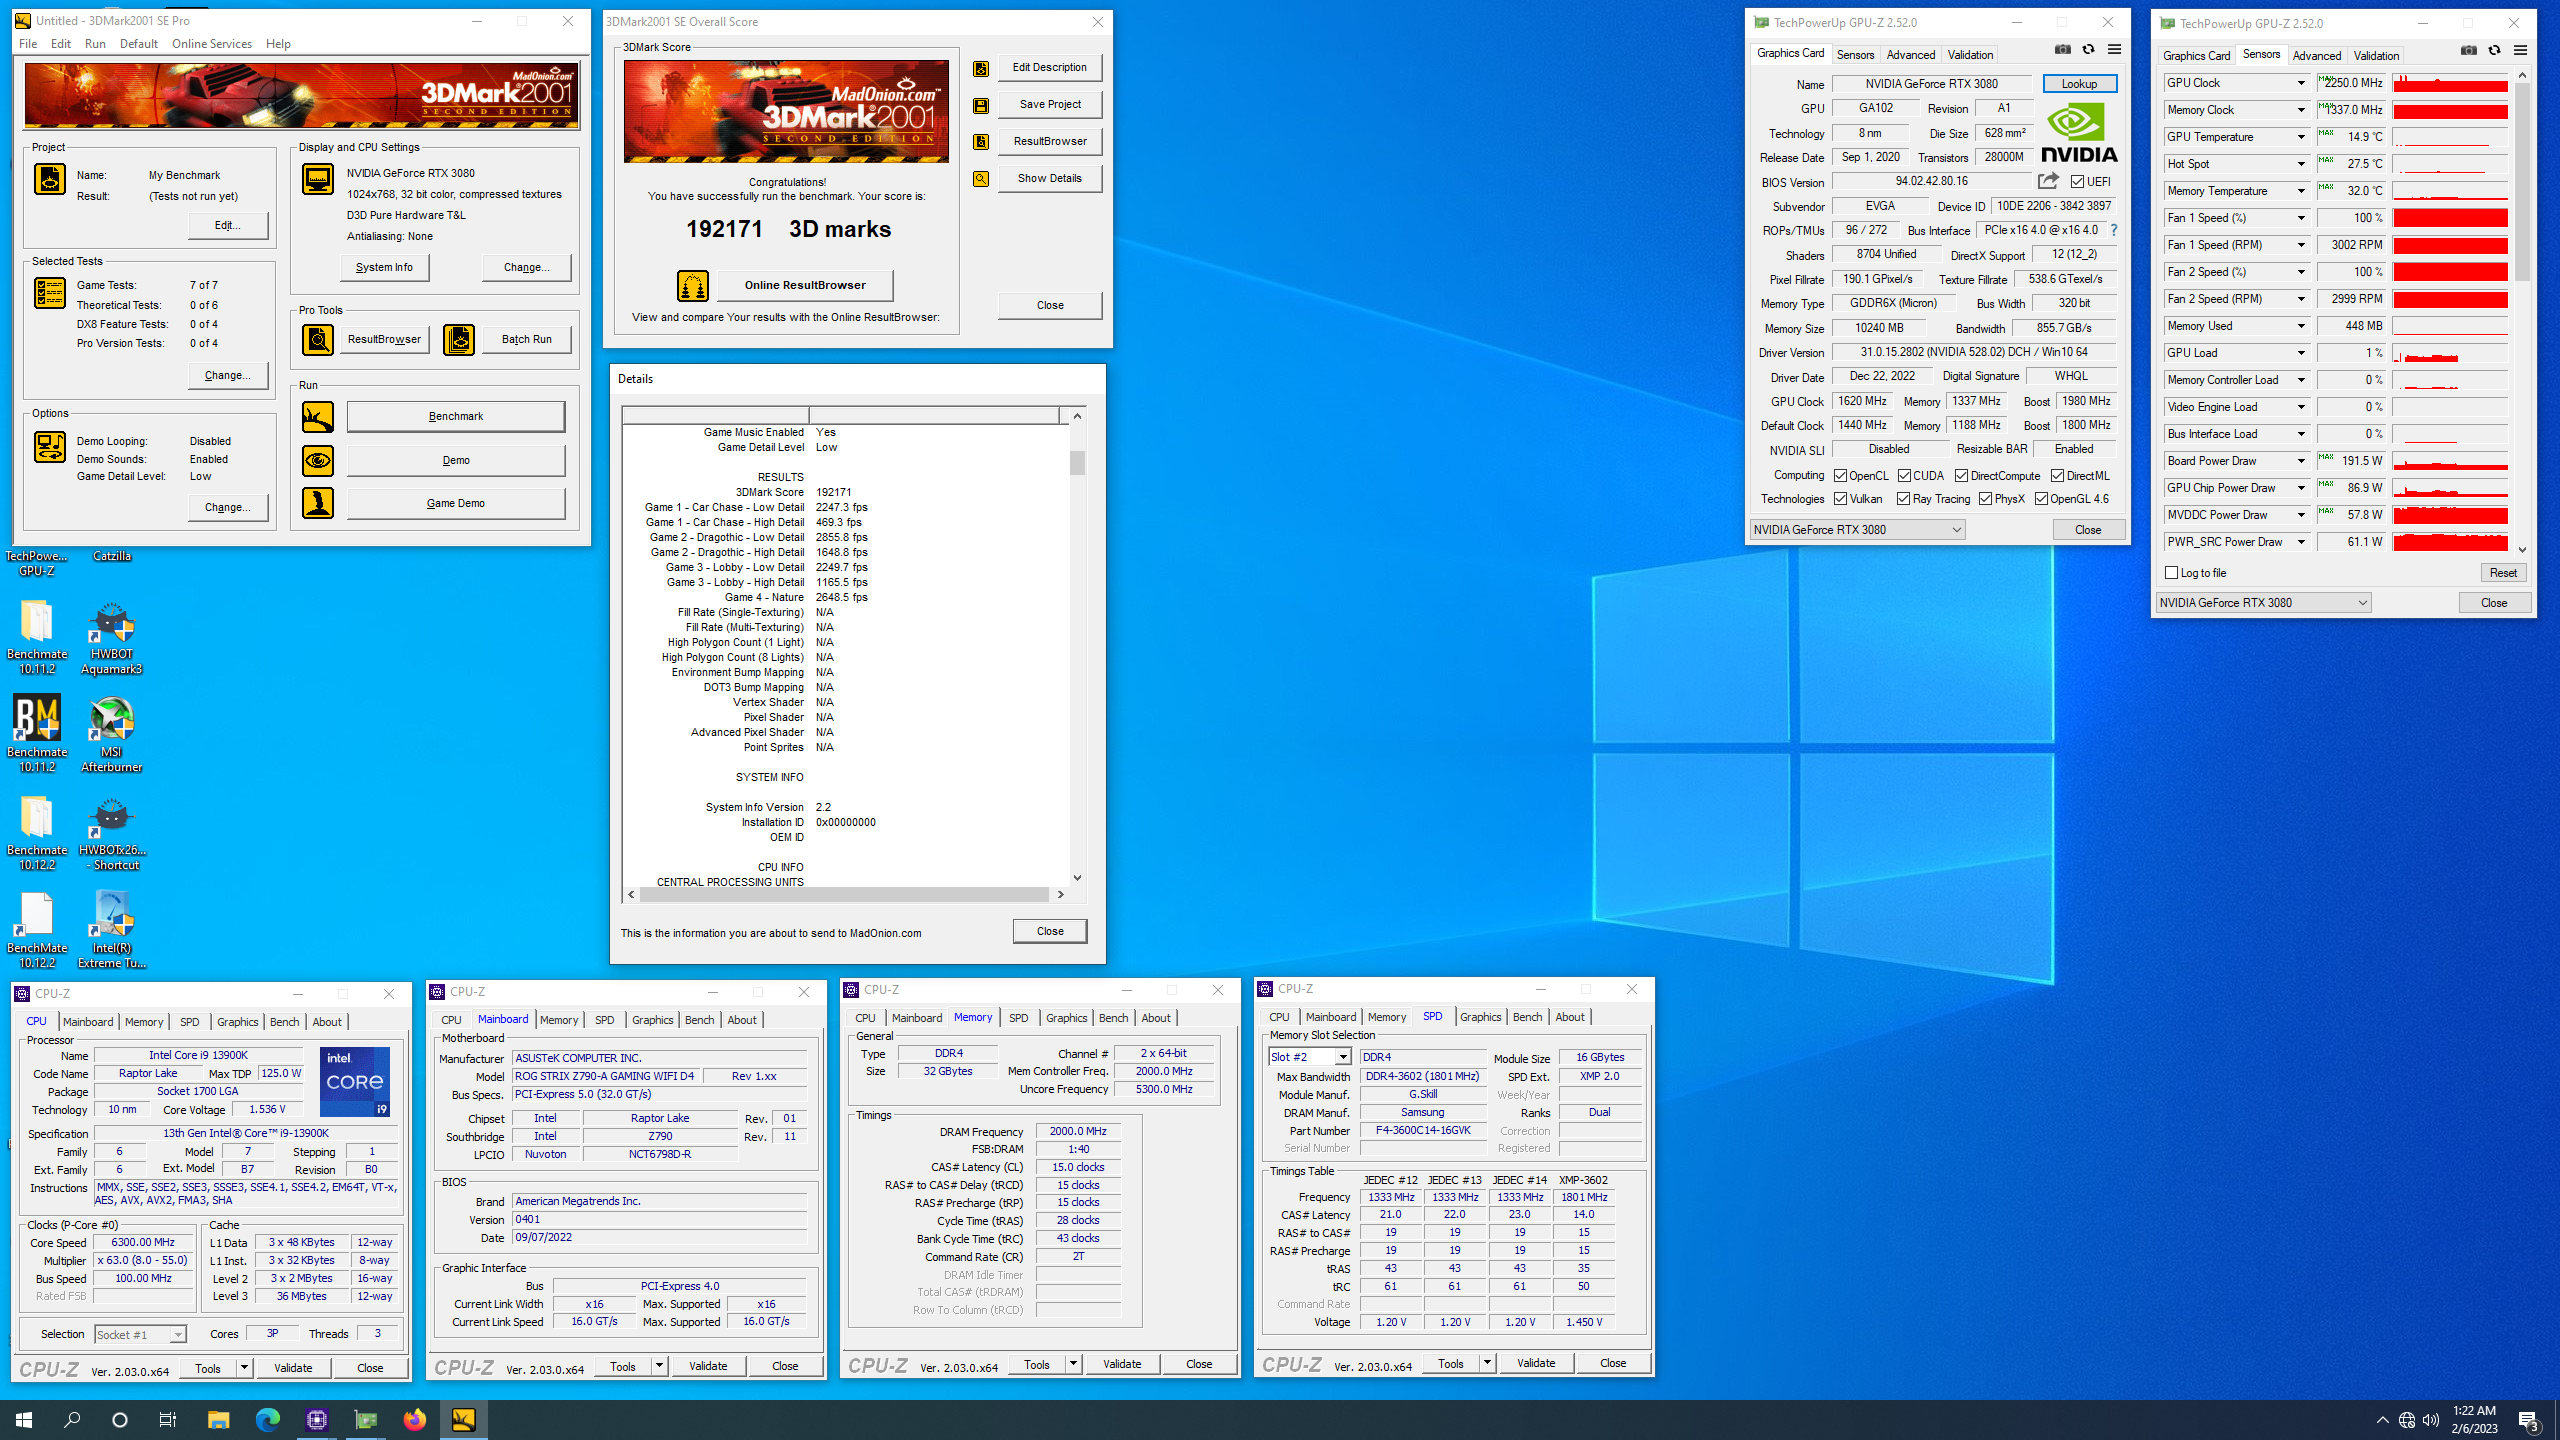Click the Online ResultBrowser podium icon

click(693, 286)
